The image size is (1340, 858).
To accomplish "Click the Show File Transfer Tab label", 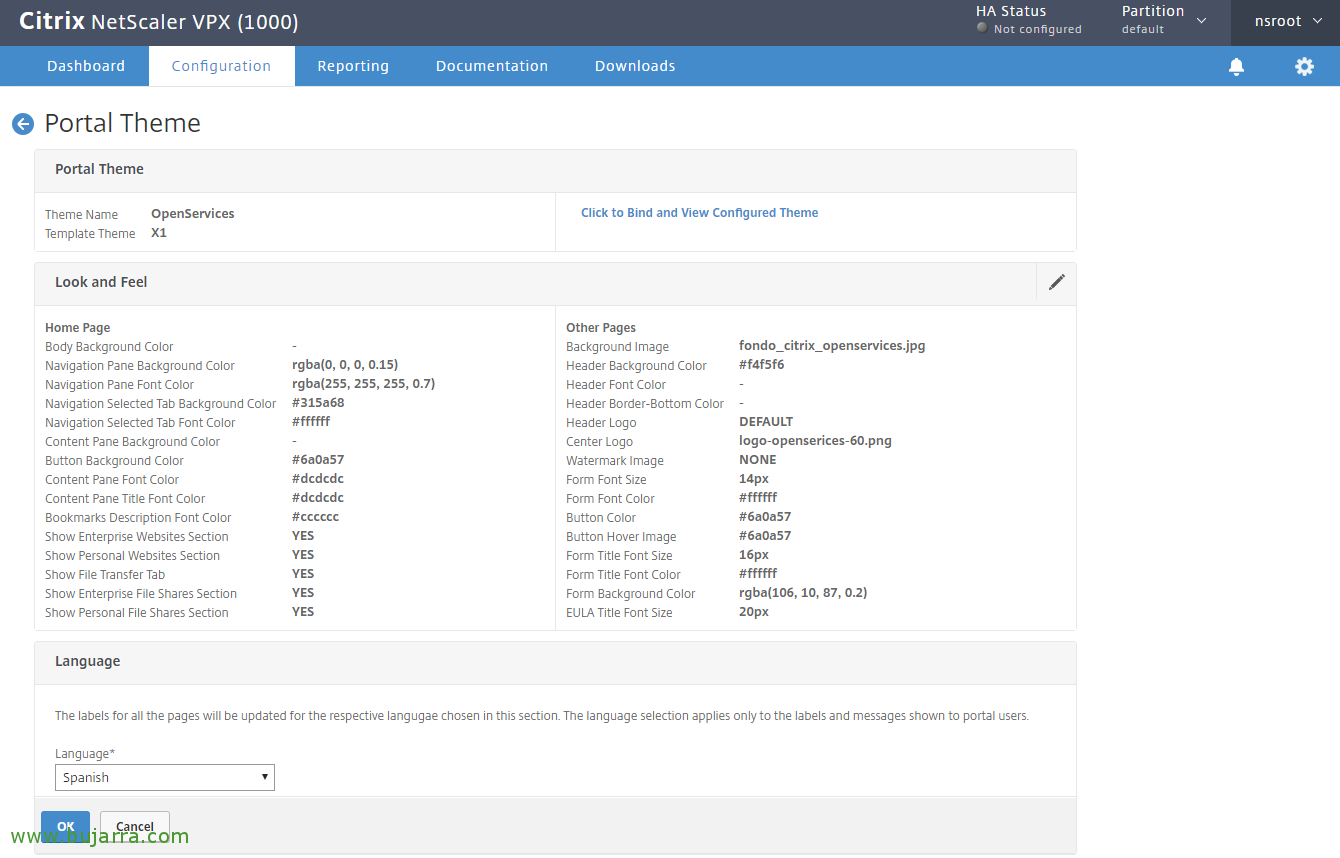I will 105,575.
